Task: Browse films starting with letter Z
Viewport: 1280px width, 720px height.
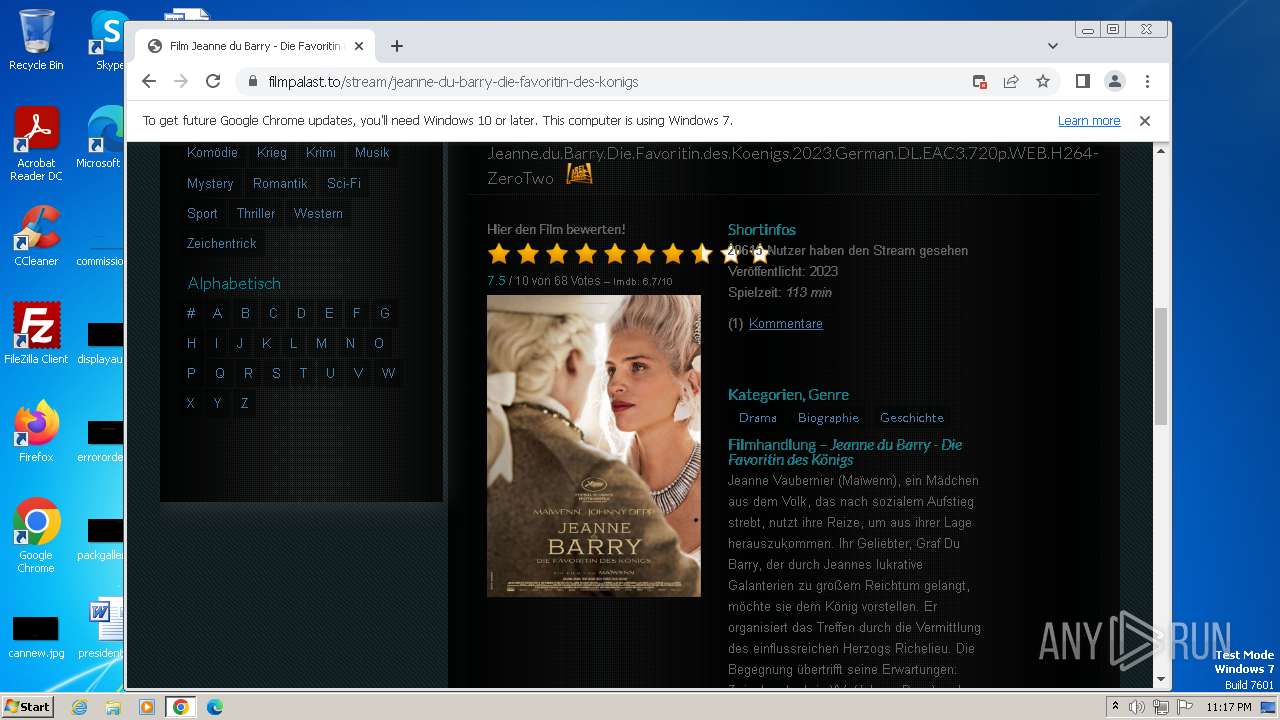Action: click(x=244, y=403)
